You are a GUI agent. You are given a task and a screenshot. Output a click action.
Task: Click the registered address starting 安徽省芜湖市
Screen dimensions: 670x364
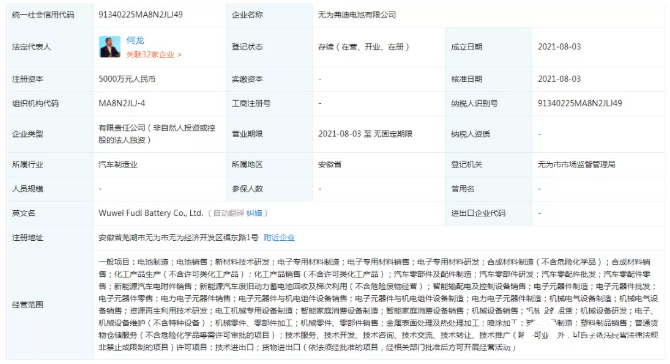pyautogui.click(x=178, y=238)
